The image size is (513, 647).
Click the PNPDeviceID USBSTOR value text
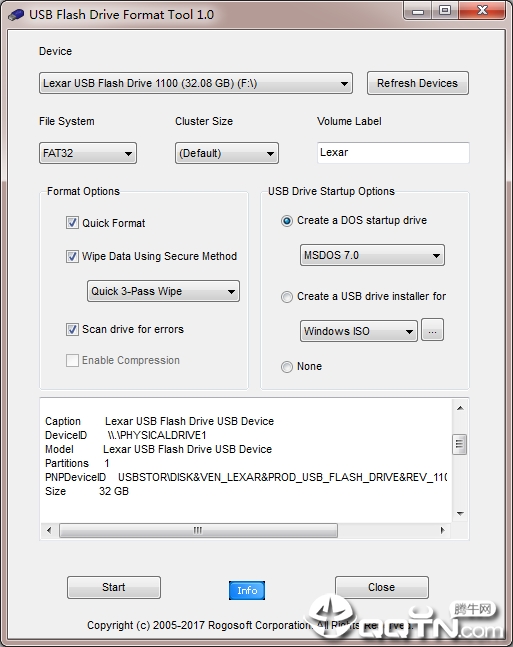point(282,477)
